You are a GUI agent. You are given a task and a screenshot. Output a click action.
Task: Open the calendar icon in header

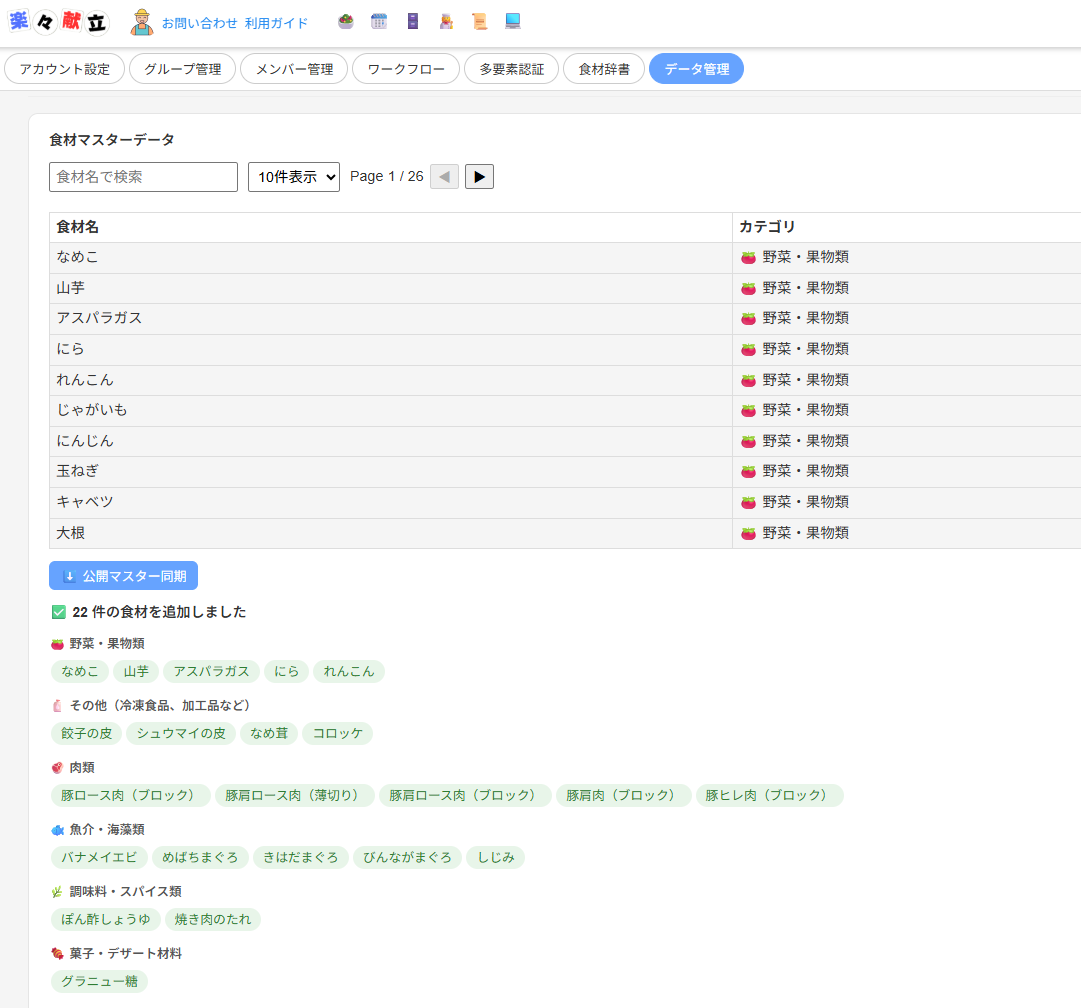[x=379, y=21]
